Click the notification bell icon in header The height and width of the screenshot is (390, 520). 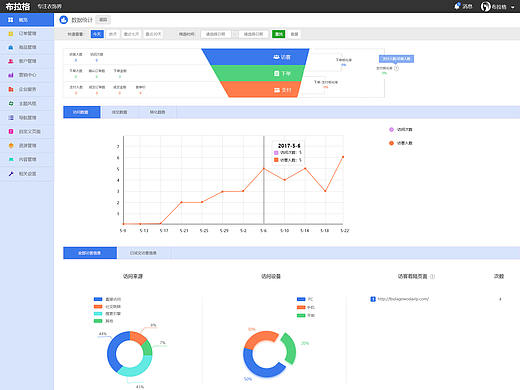tap(457, 6)
